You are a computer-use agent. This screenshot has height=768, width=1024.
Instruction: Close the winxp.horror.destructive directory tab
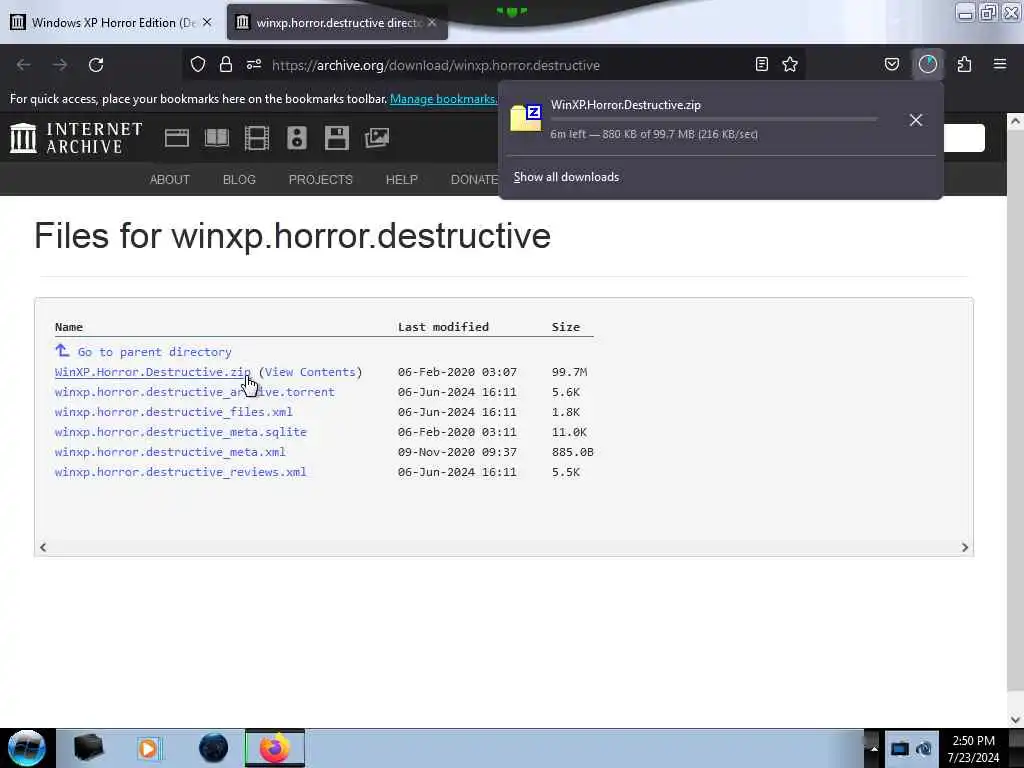coord(432,22)
